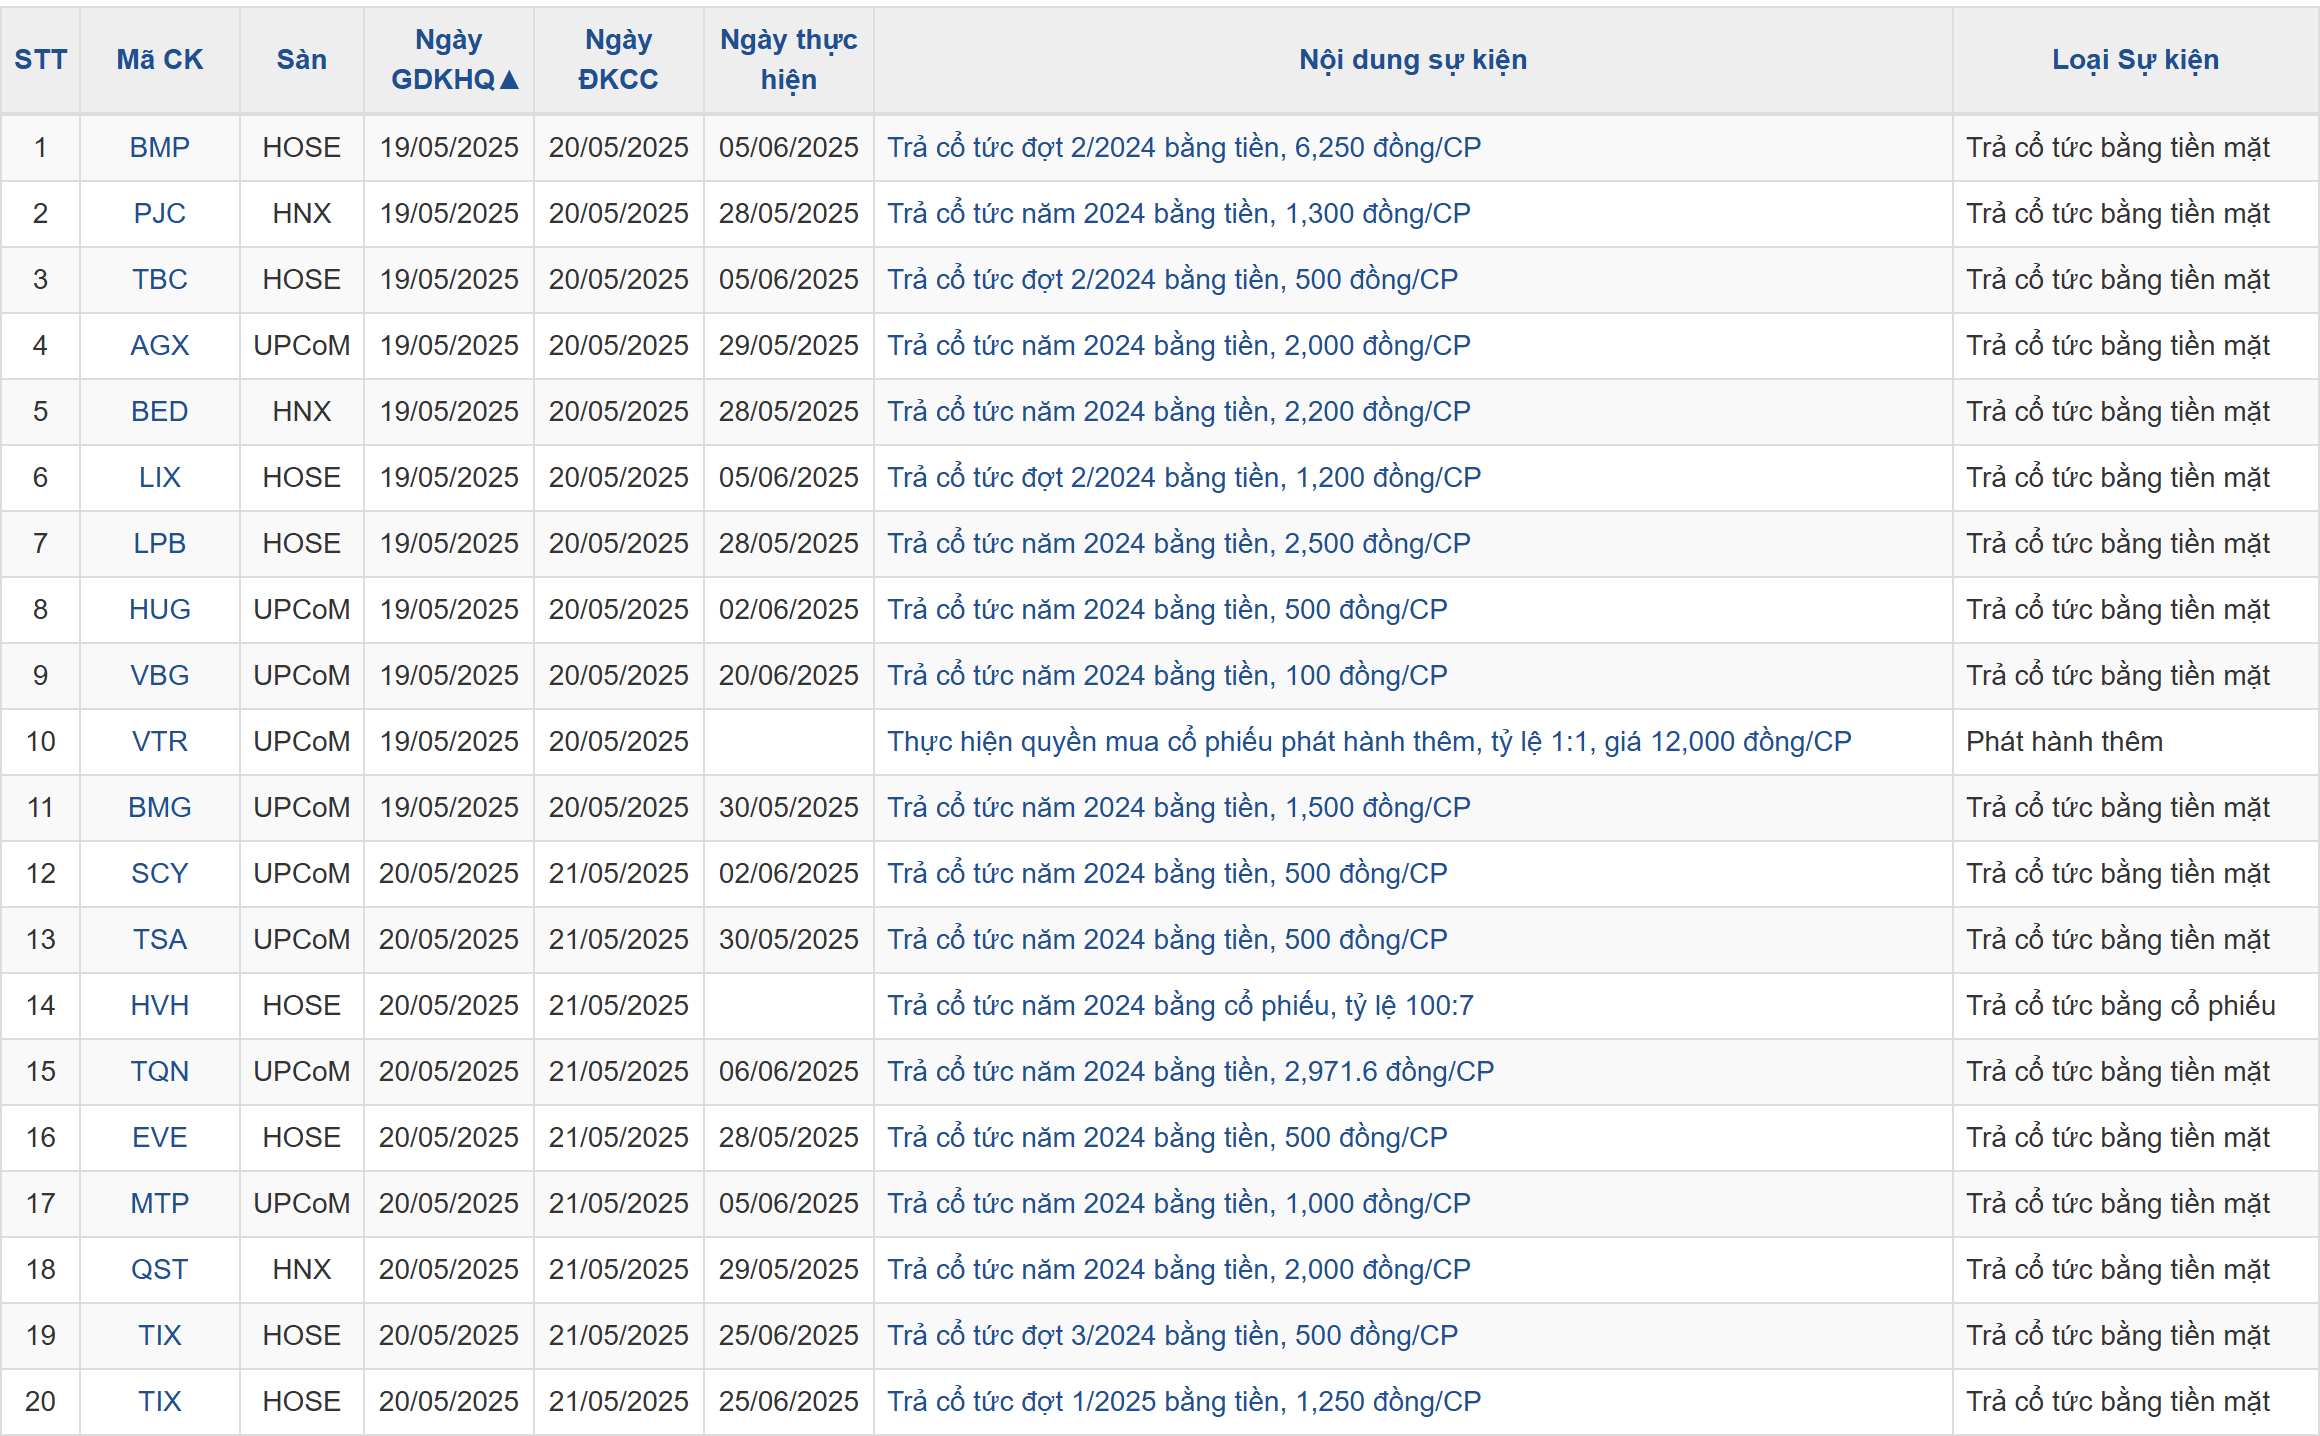Open the TIX link in row 19
Viewport: 2320px width, 1436px height.
(160, 1335)
